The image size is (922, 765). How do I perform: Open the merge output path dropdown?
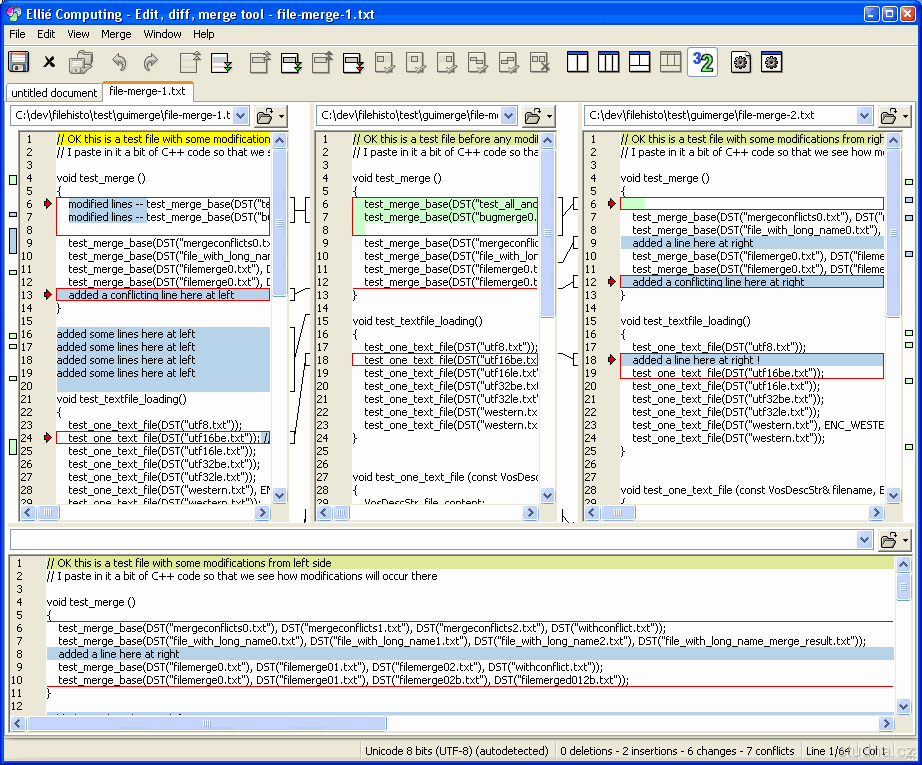point(865,540)
